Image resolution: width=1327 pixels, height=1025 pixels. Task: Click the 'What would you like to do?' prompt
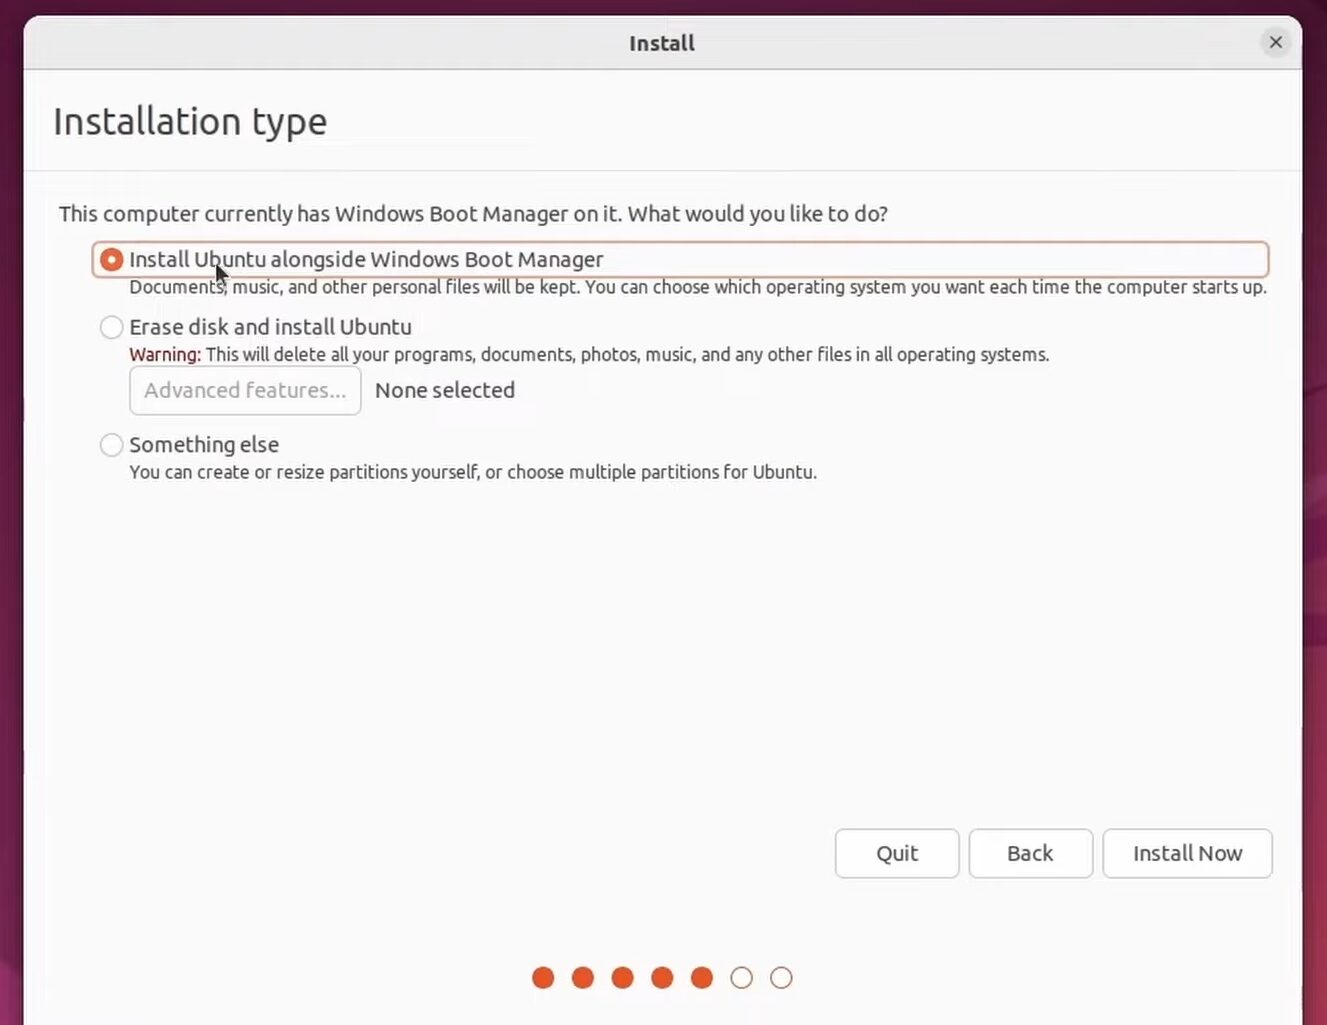coord(757,214)
